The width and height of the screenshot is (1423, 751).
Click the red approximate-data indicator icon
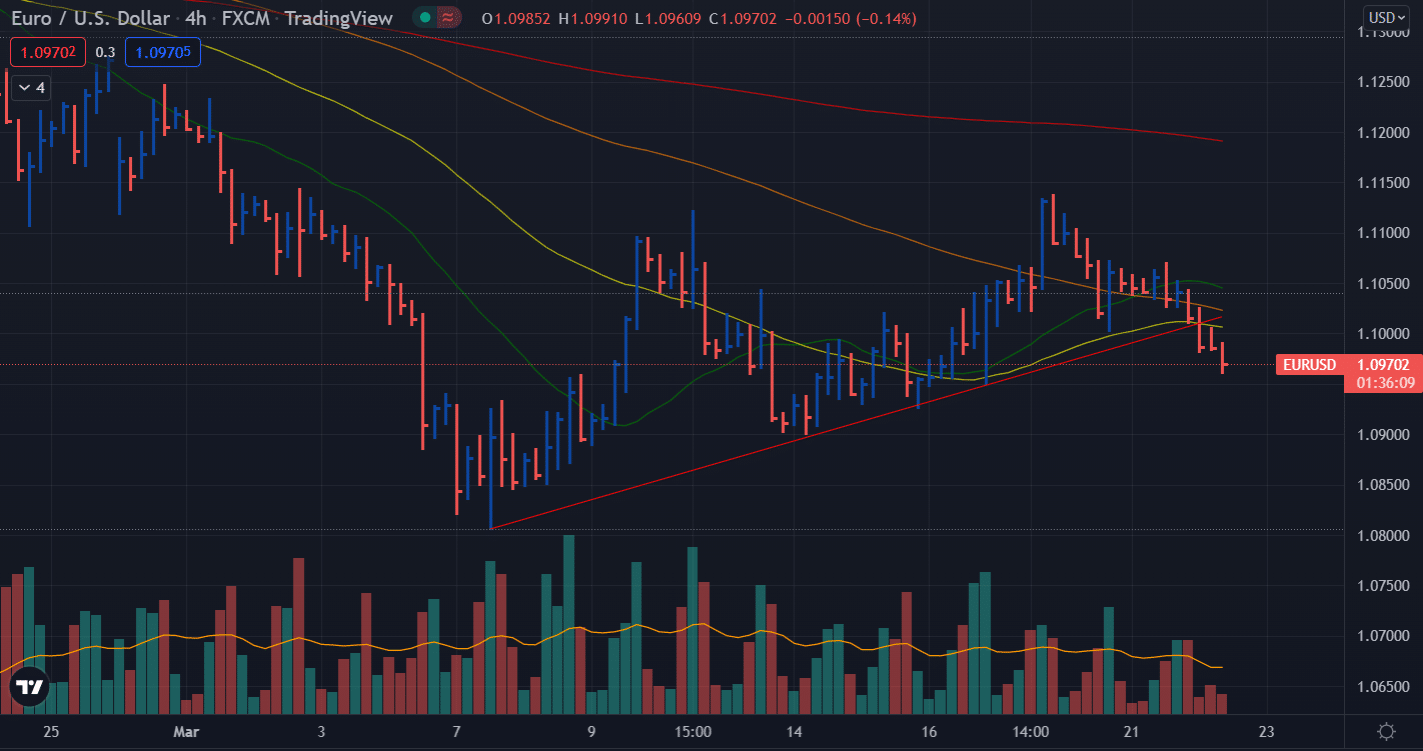coord(450,18)
